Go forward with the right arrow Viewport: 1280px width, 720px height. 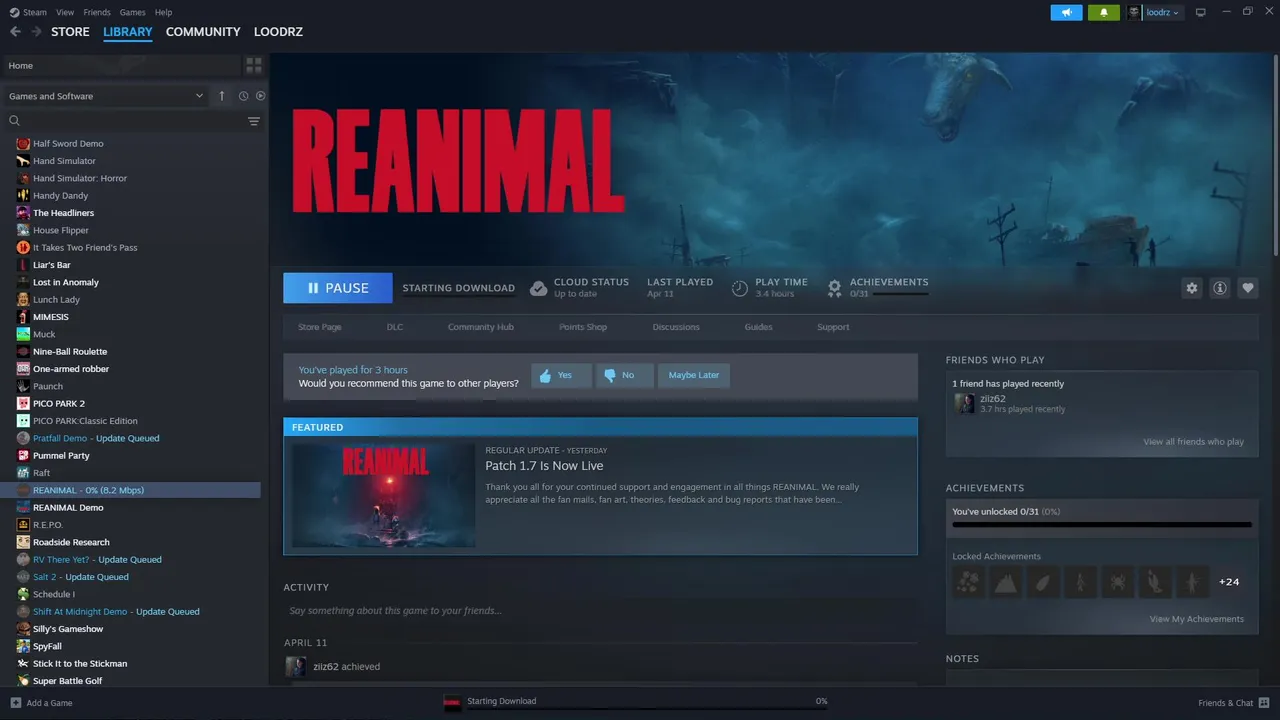tap(37, 32)
